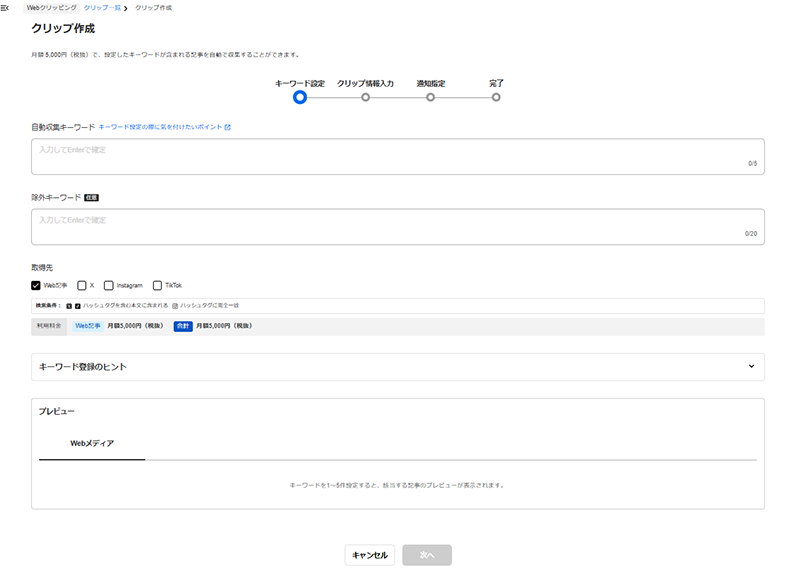Open キーワード設定の際に気を付けたいポイント link
Viewport: 800px width, 577px height.
pos(160,127)
